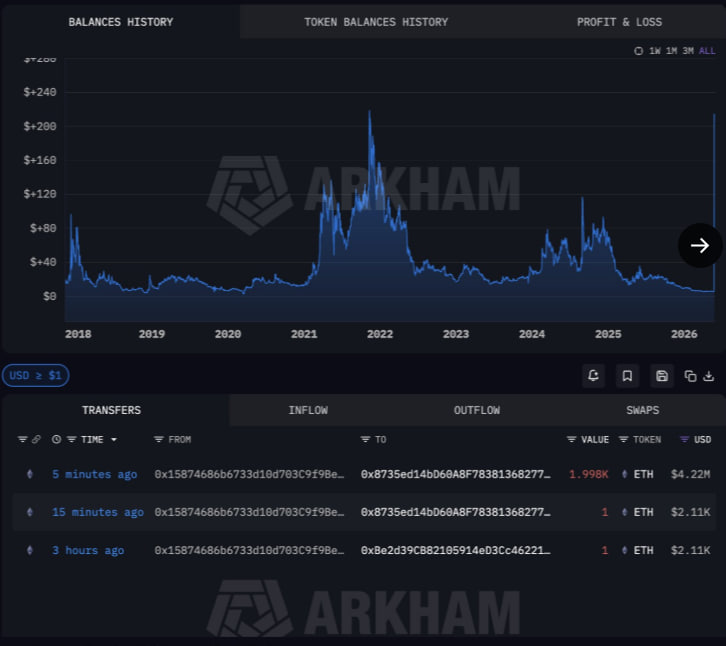Click the save (floppy disk) icon
The image size is (726, 646).
point(662,376)
